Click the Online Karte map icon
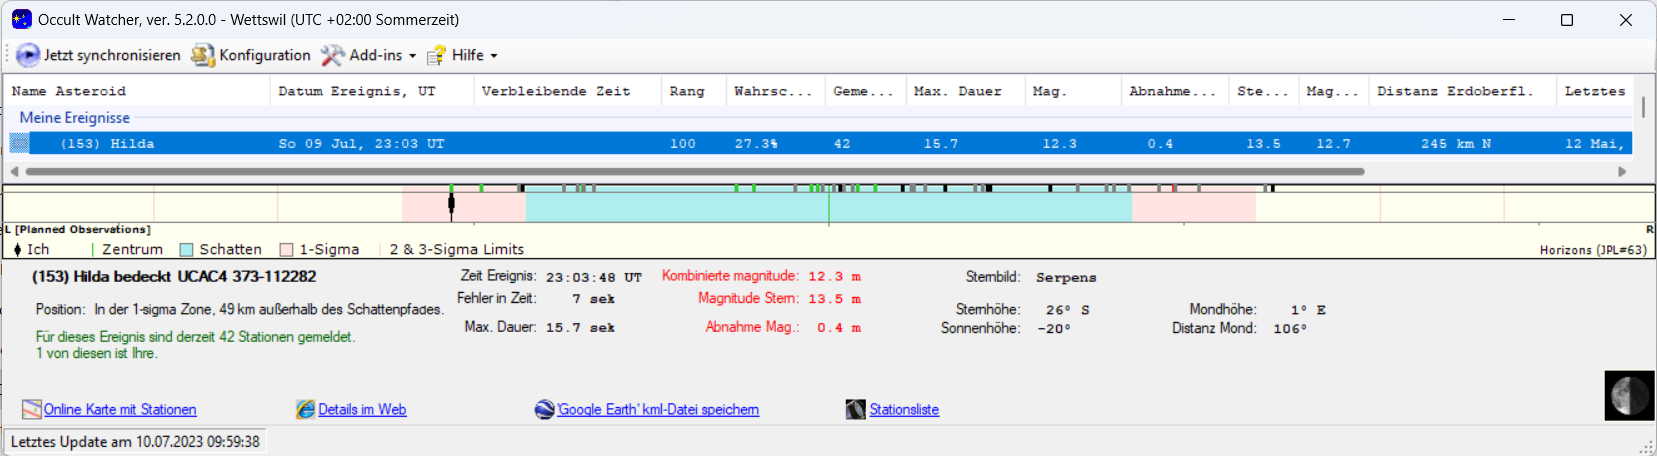1657x456 pixels. (32, 410)
